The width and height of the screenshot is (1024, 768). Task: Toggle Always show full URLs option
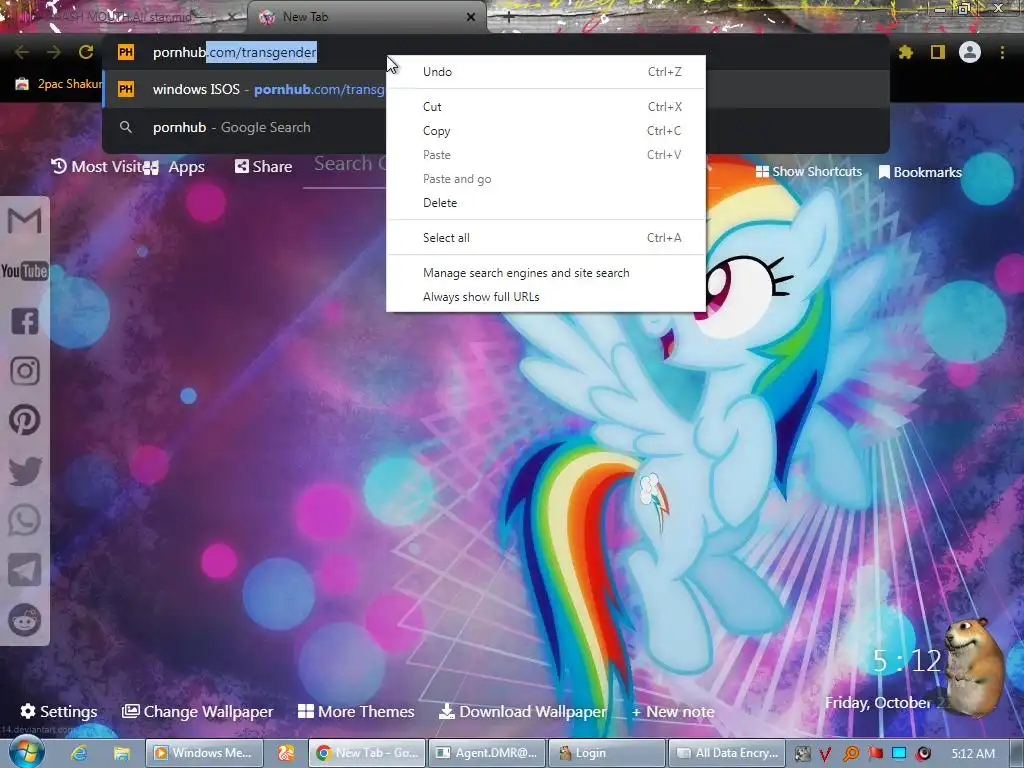pyautogui.click(x=545, y=296)
